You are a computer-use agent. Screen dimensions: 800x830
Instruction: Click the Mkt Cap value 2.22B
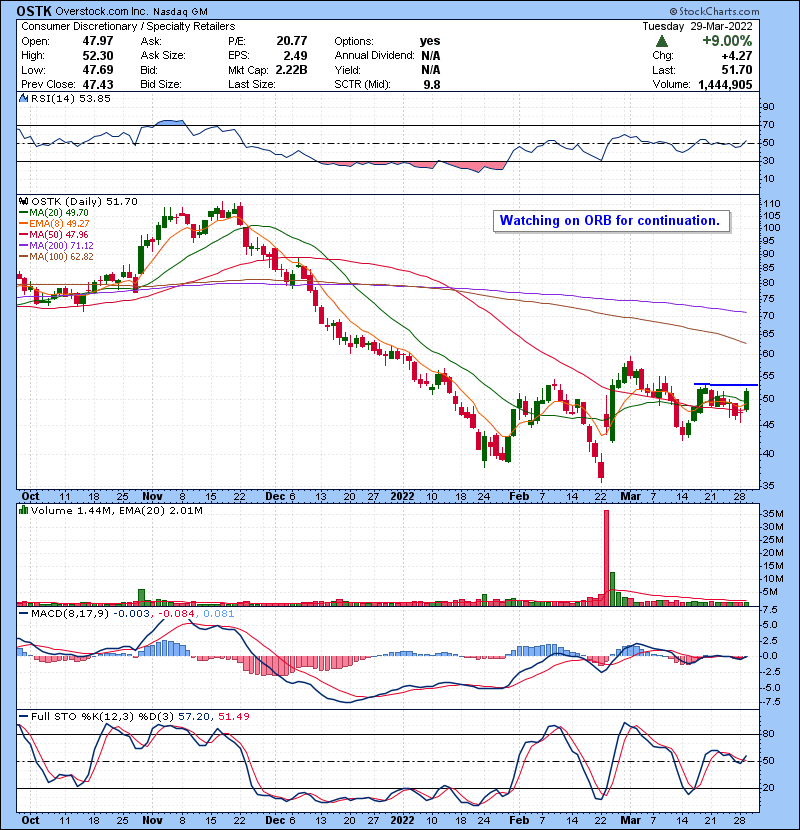click(x=292, y=70)
